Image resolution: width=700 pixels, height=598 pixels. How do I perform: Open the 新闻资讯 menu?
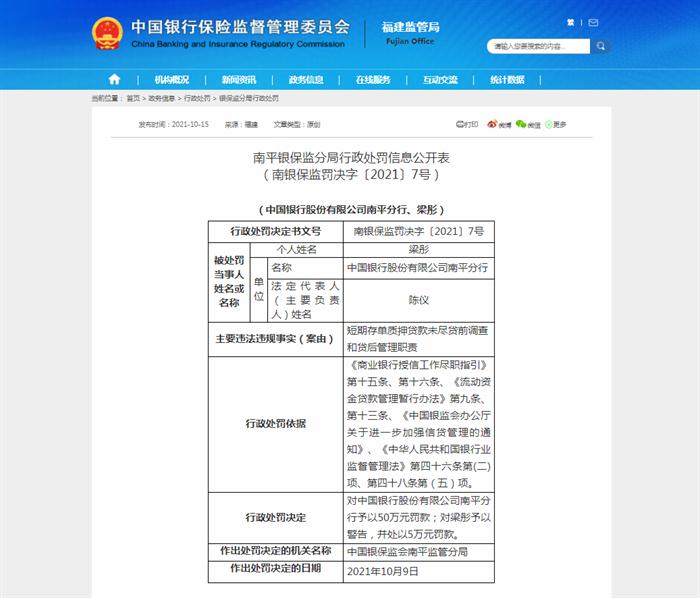coord(239,80)
